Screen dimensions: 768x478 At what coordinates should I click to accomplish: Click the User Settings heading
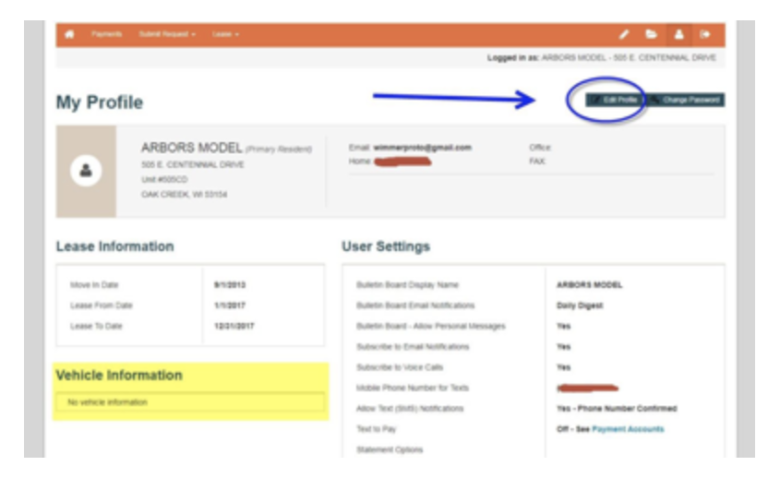coord(385,246)
